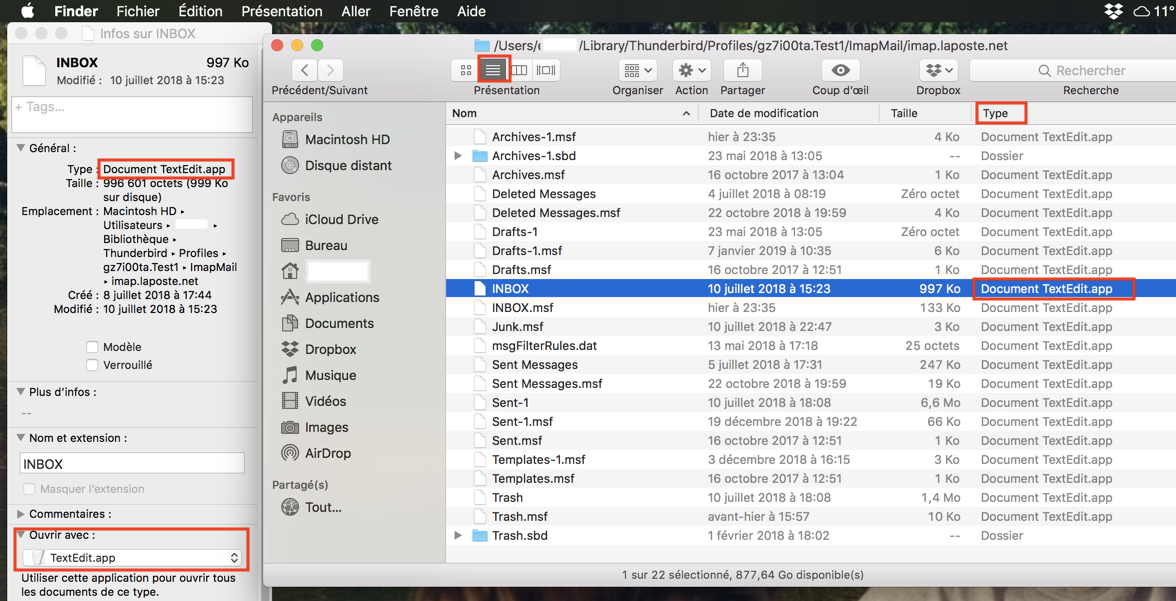Toggle the Masquer l'extension checkbox
This screenshot has width=1176, height=601.
[29, 489]
